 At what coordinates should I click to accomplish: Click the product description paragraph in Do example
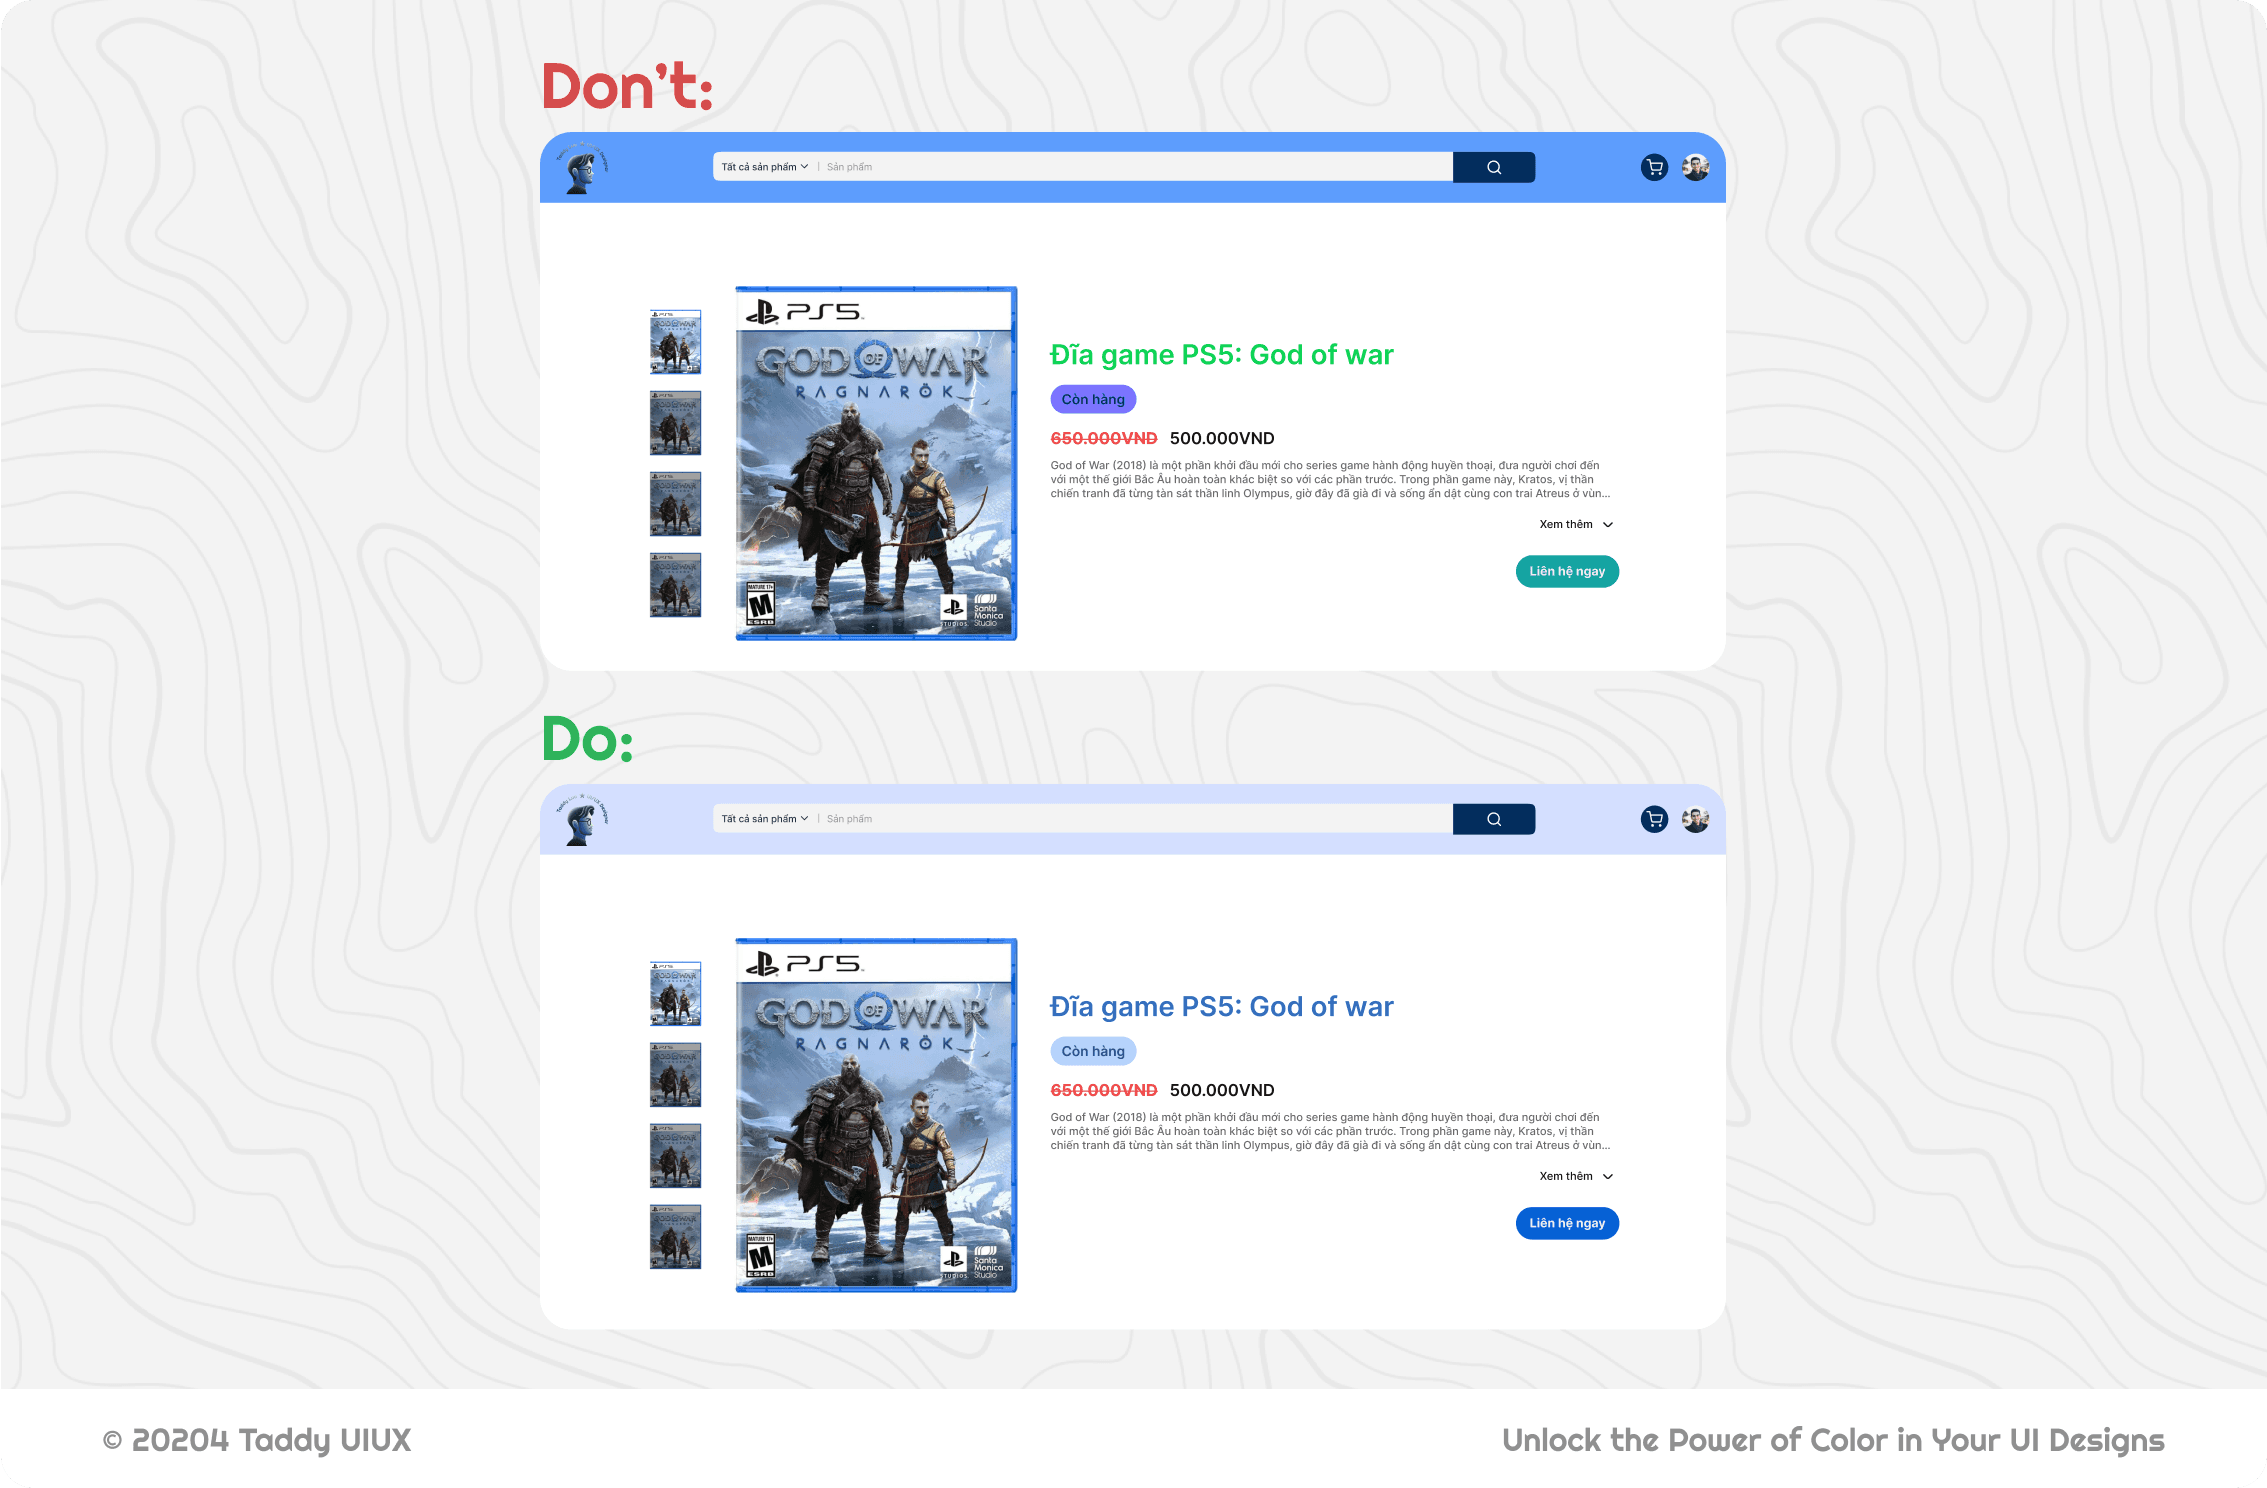(x=1330, y=1131)
